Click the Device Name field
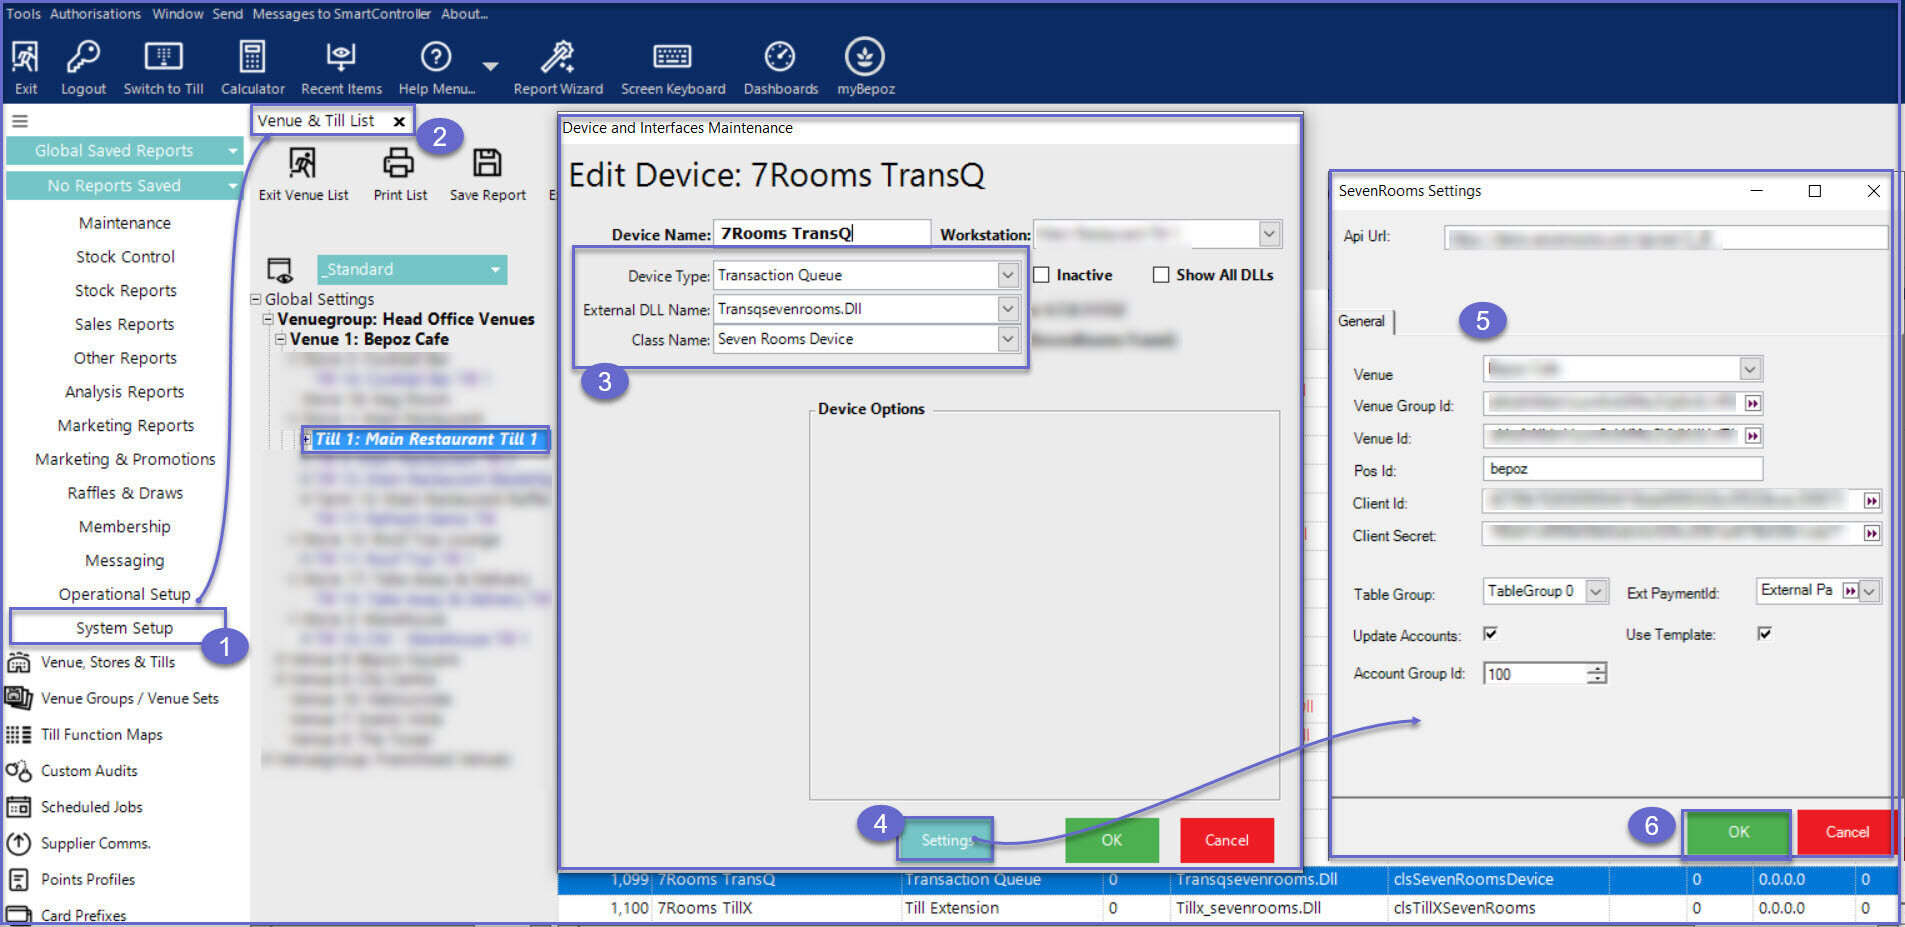This screenshot has width=1905, height=927. [822, 234]
